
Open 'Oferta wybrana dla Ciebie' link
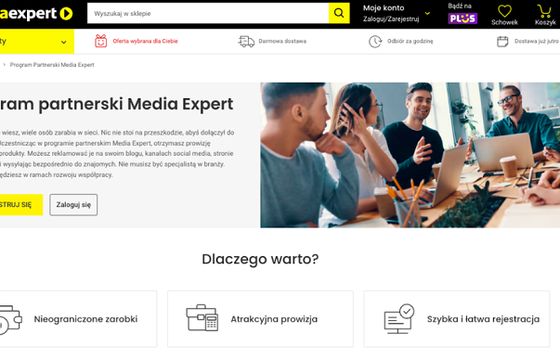145,41
